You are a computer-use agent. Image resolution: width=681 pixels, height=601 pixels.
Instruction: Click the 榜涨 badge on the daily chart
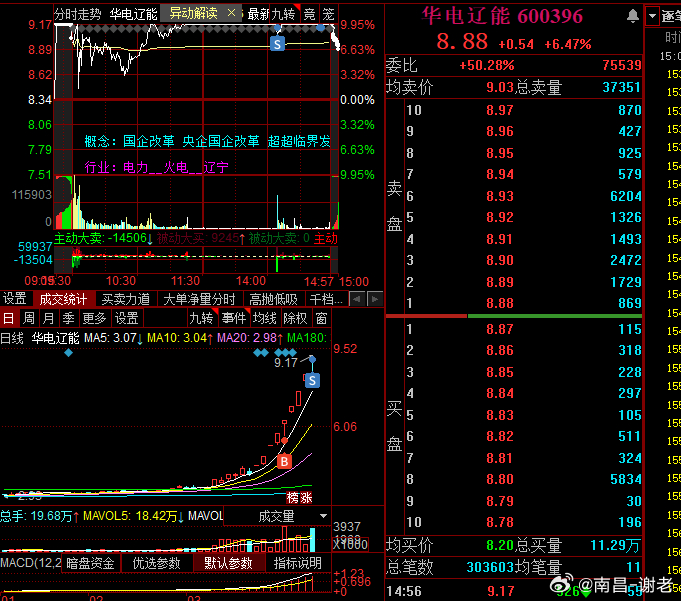299,497
